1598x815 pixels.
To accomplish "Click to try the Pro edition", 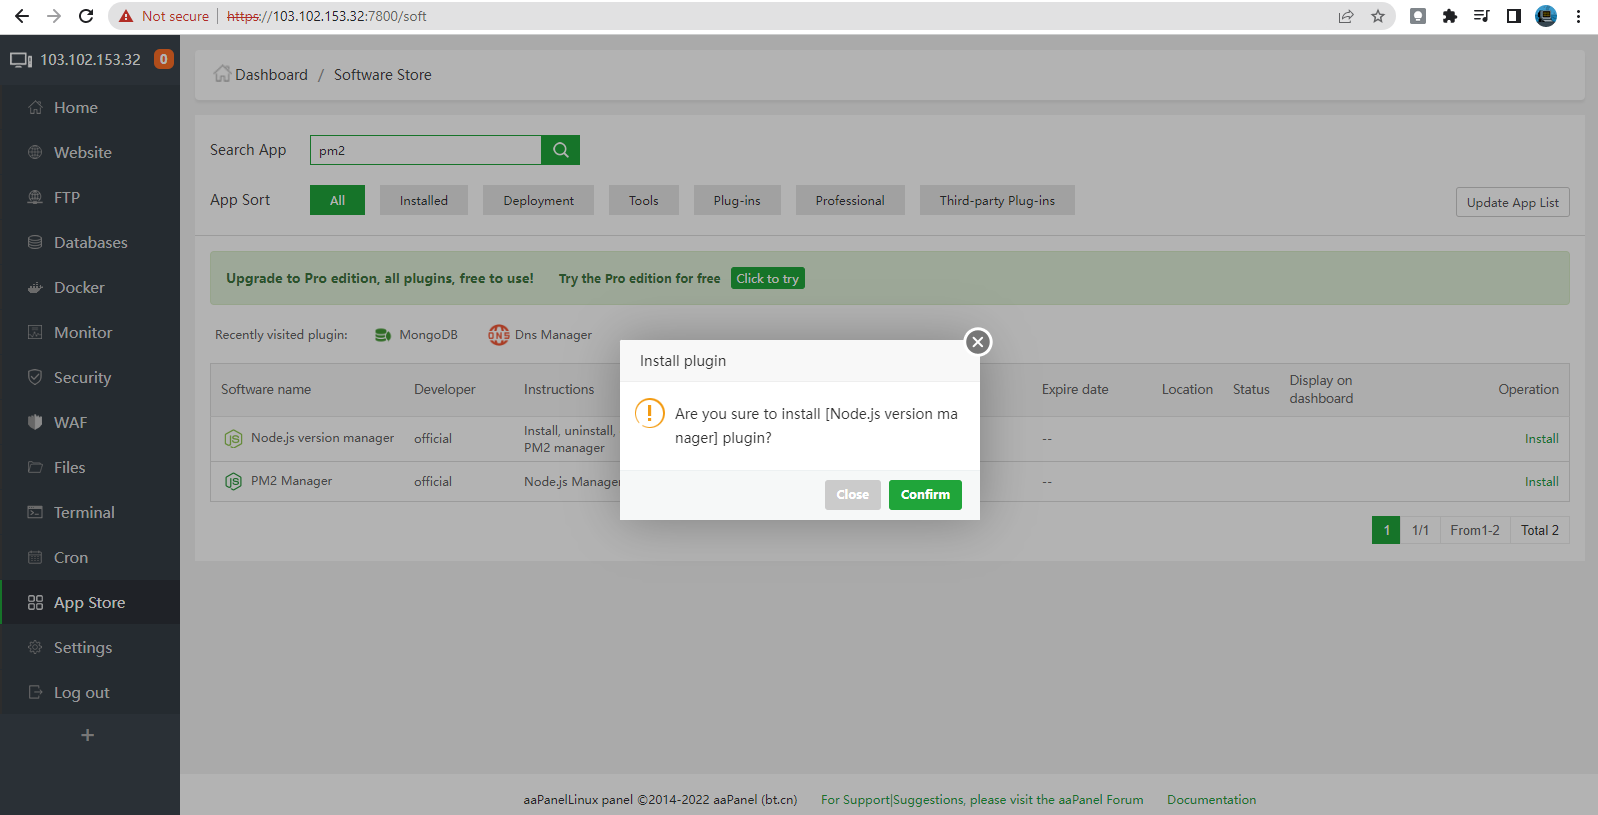I will [x=767, y=279].
